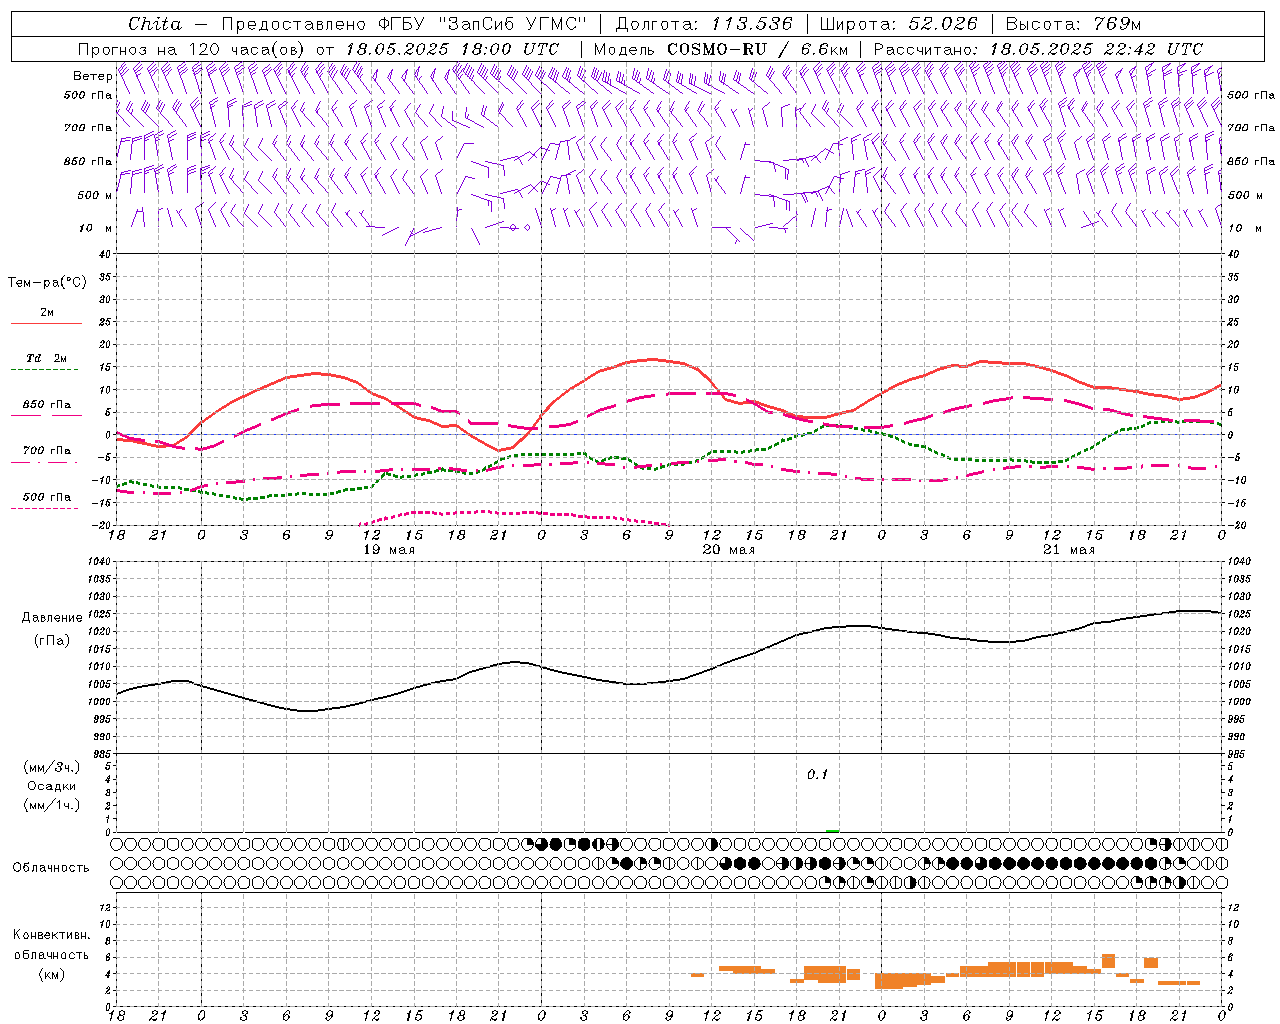
Task: Click the ФГБУ "ЗапСиб УГМС" provider text
Action: [483, 24]
